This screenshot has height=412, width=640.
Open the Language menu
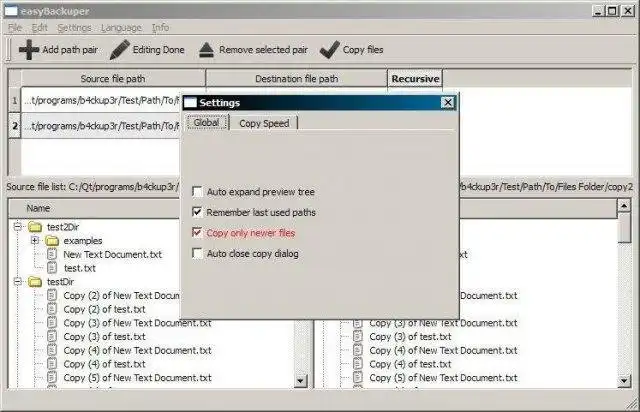121,28
